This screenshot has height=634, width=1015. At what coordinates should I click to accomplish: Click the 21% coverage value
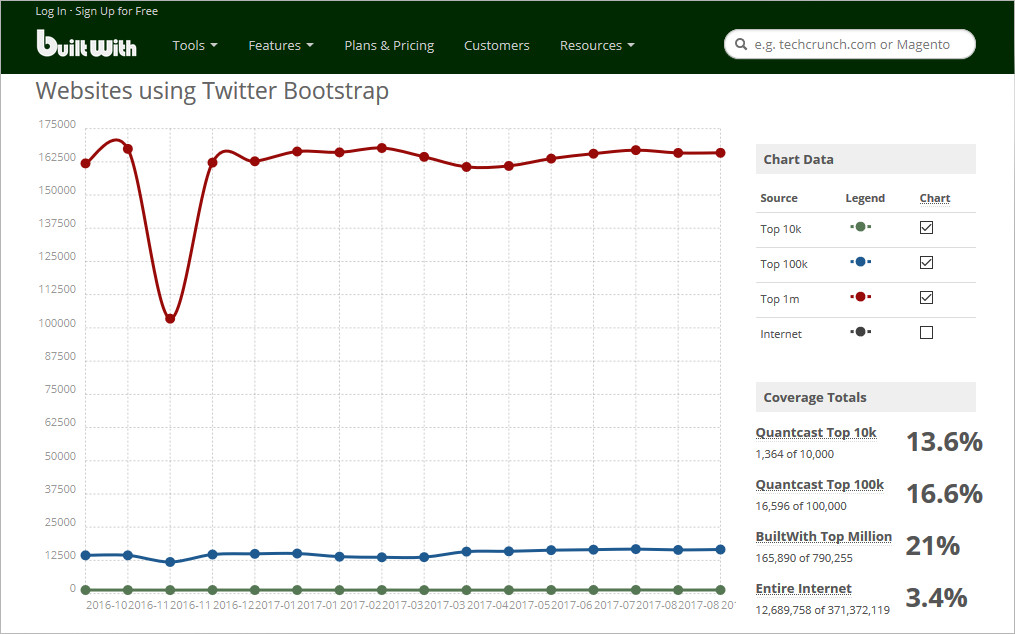tap(933, 545)
